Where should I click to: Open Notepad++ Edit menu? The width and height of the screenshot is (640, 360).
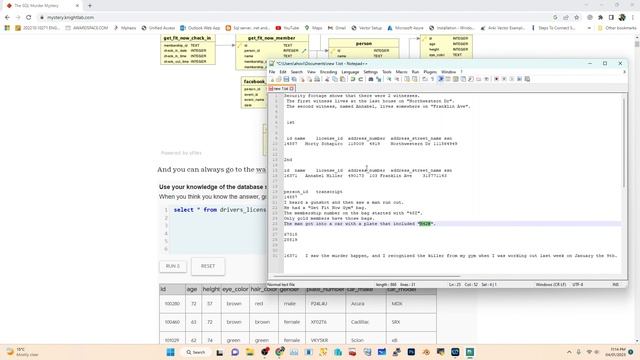coord(283,72)
